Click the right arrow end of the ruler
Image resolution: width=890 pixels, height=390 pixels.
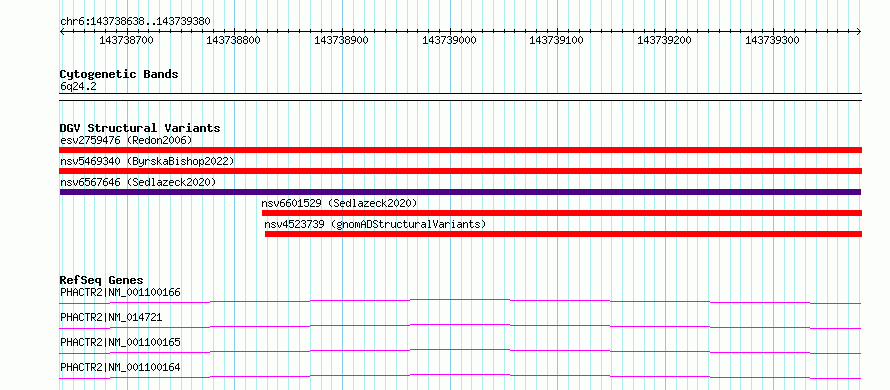pos(859,32)
